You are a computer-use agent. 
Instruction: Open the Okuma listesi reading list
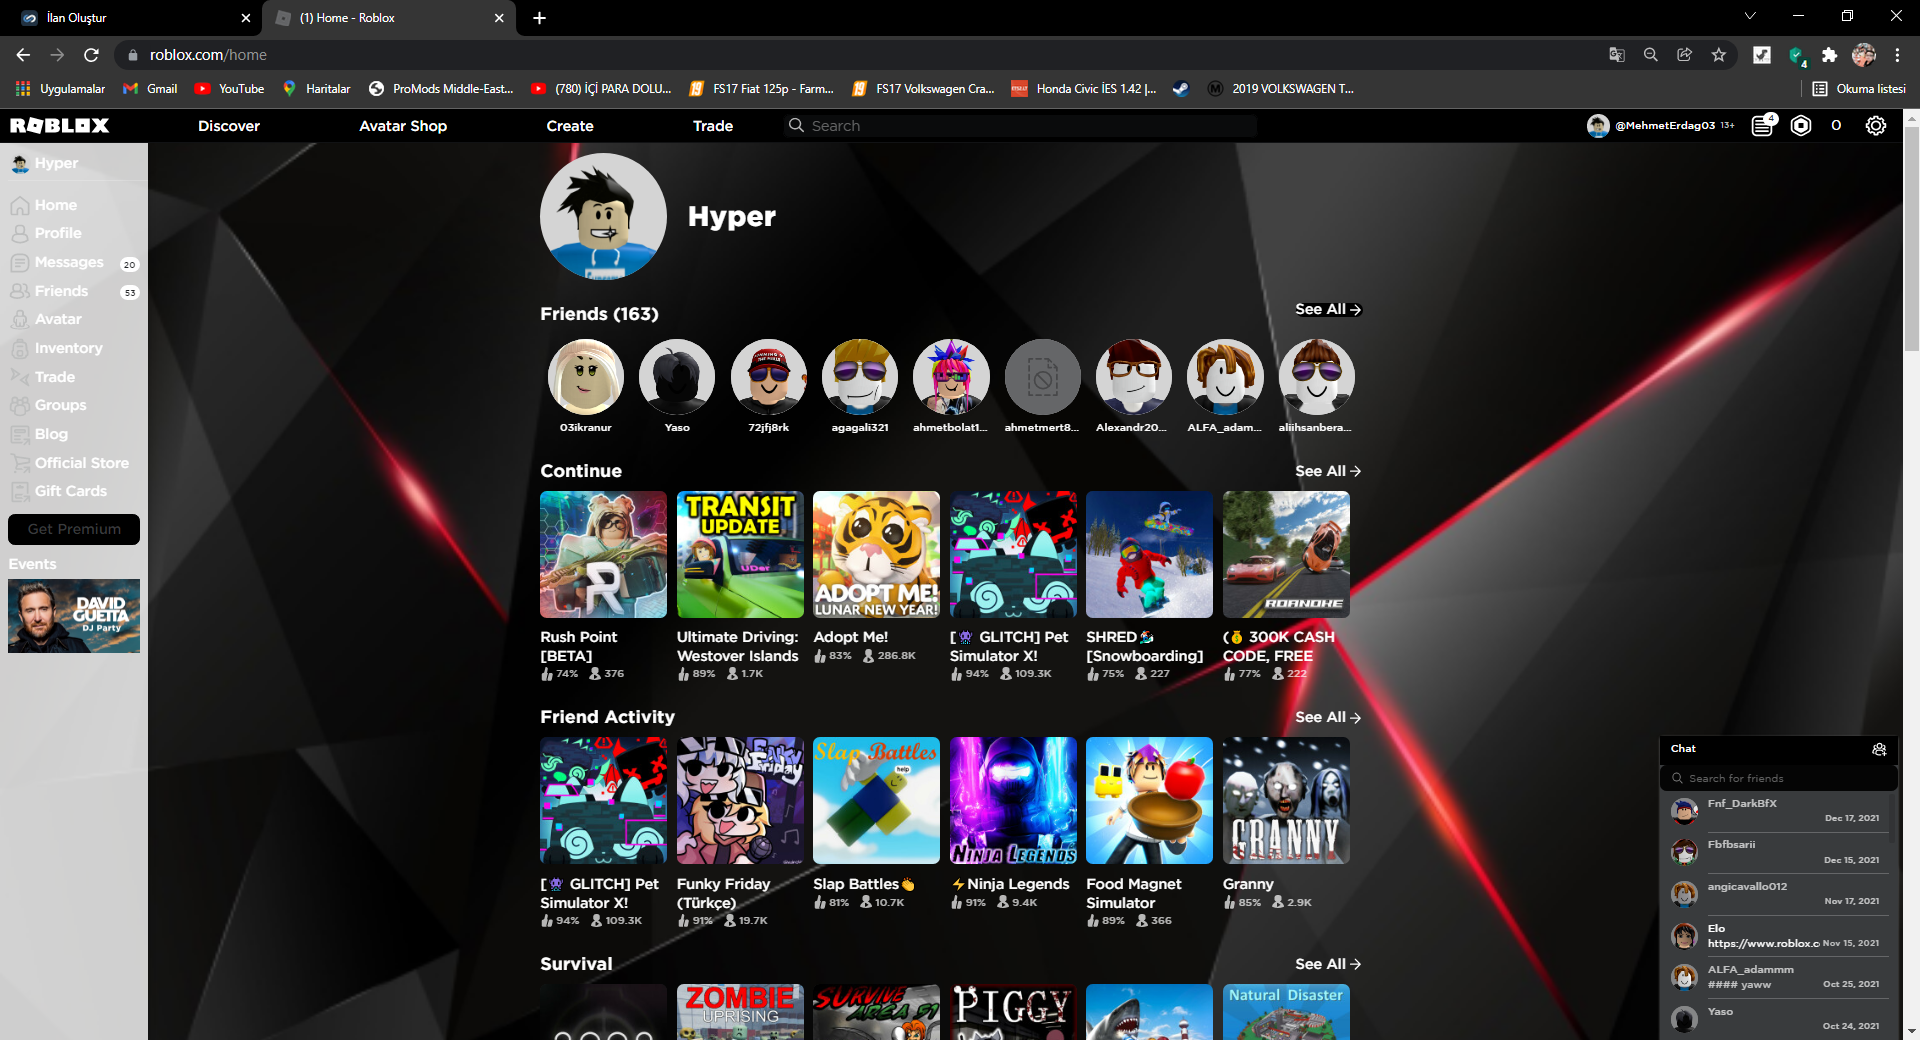[x=1859, y=89]
